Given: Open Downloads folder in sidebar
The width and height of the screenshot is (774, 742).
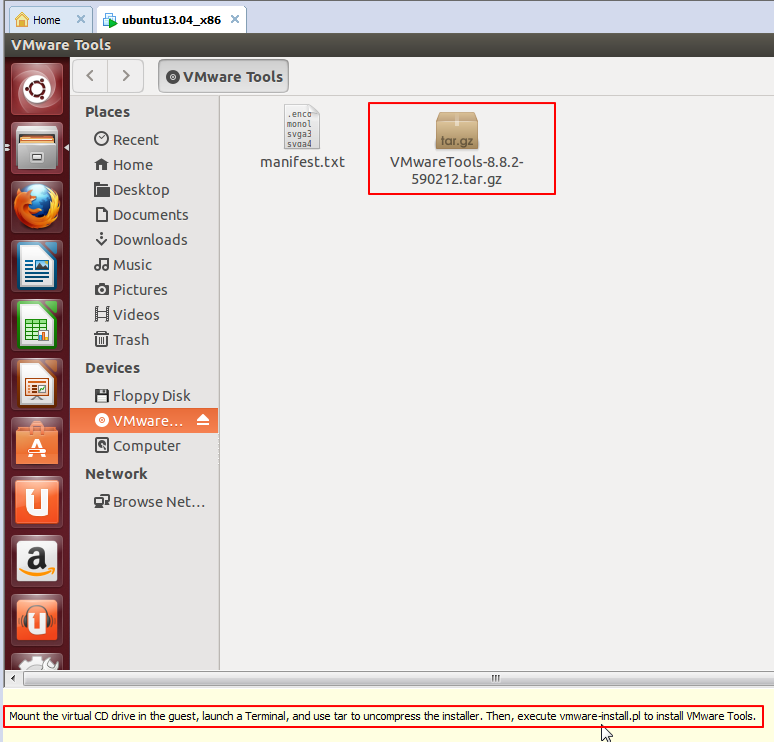Looking at the screenshot, I should click(x=144, y=240).
